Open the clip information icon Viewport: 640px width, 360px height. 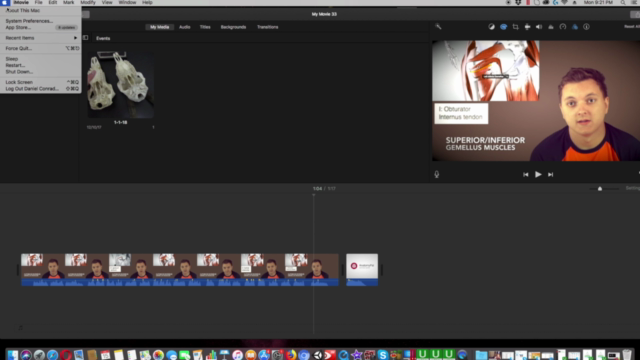pyautogui.click(x=586, y=27)
